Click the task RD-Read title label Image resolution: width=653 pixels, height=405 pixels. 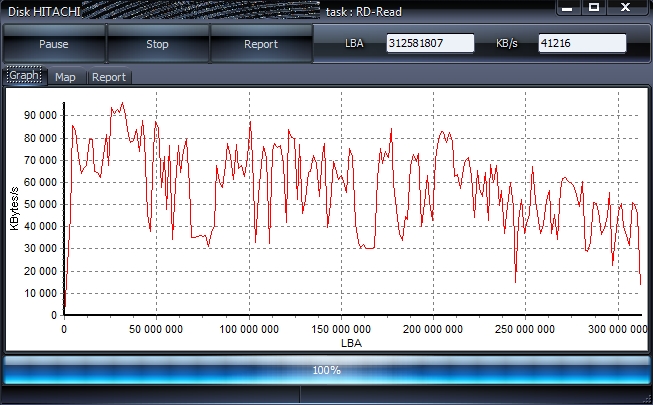point(367,10)
